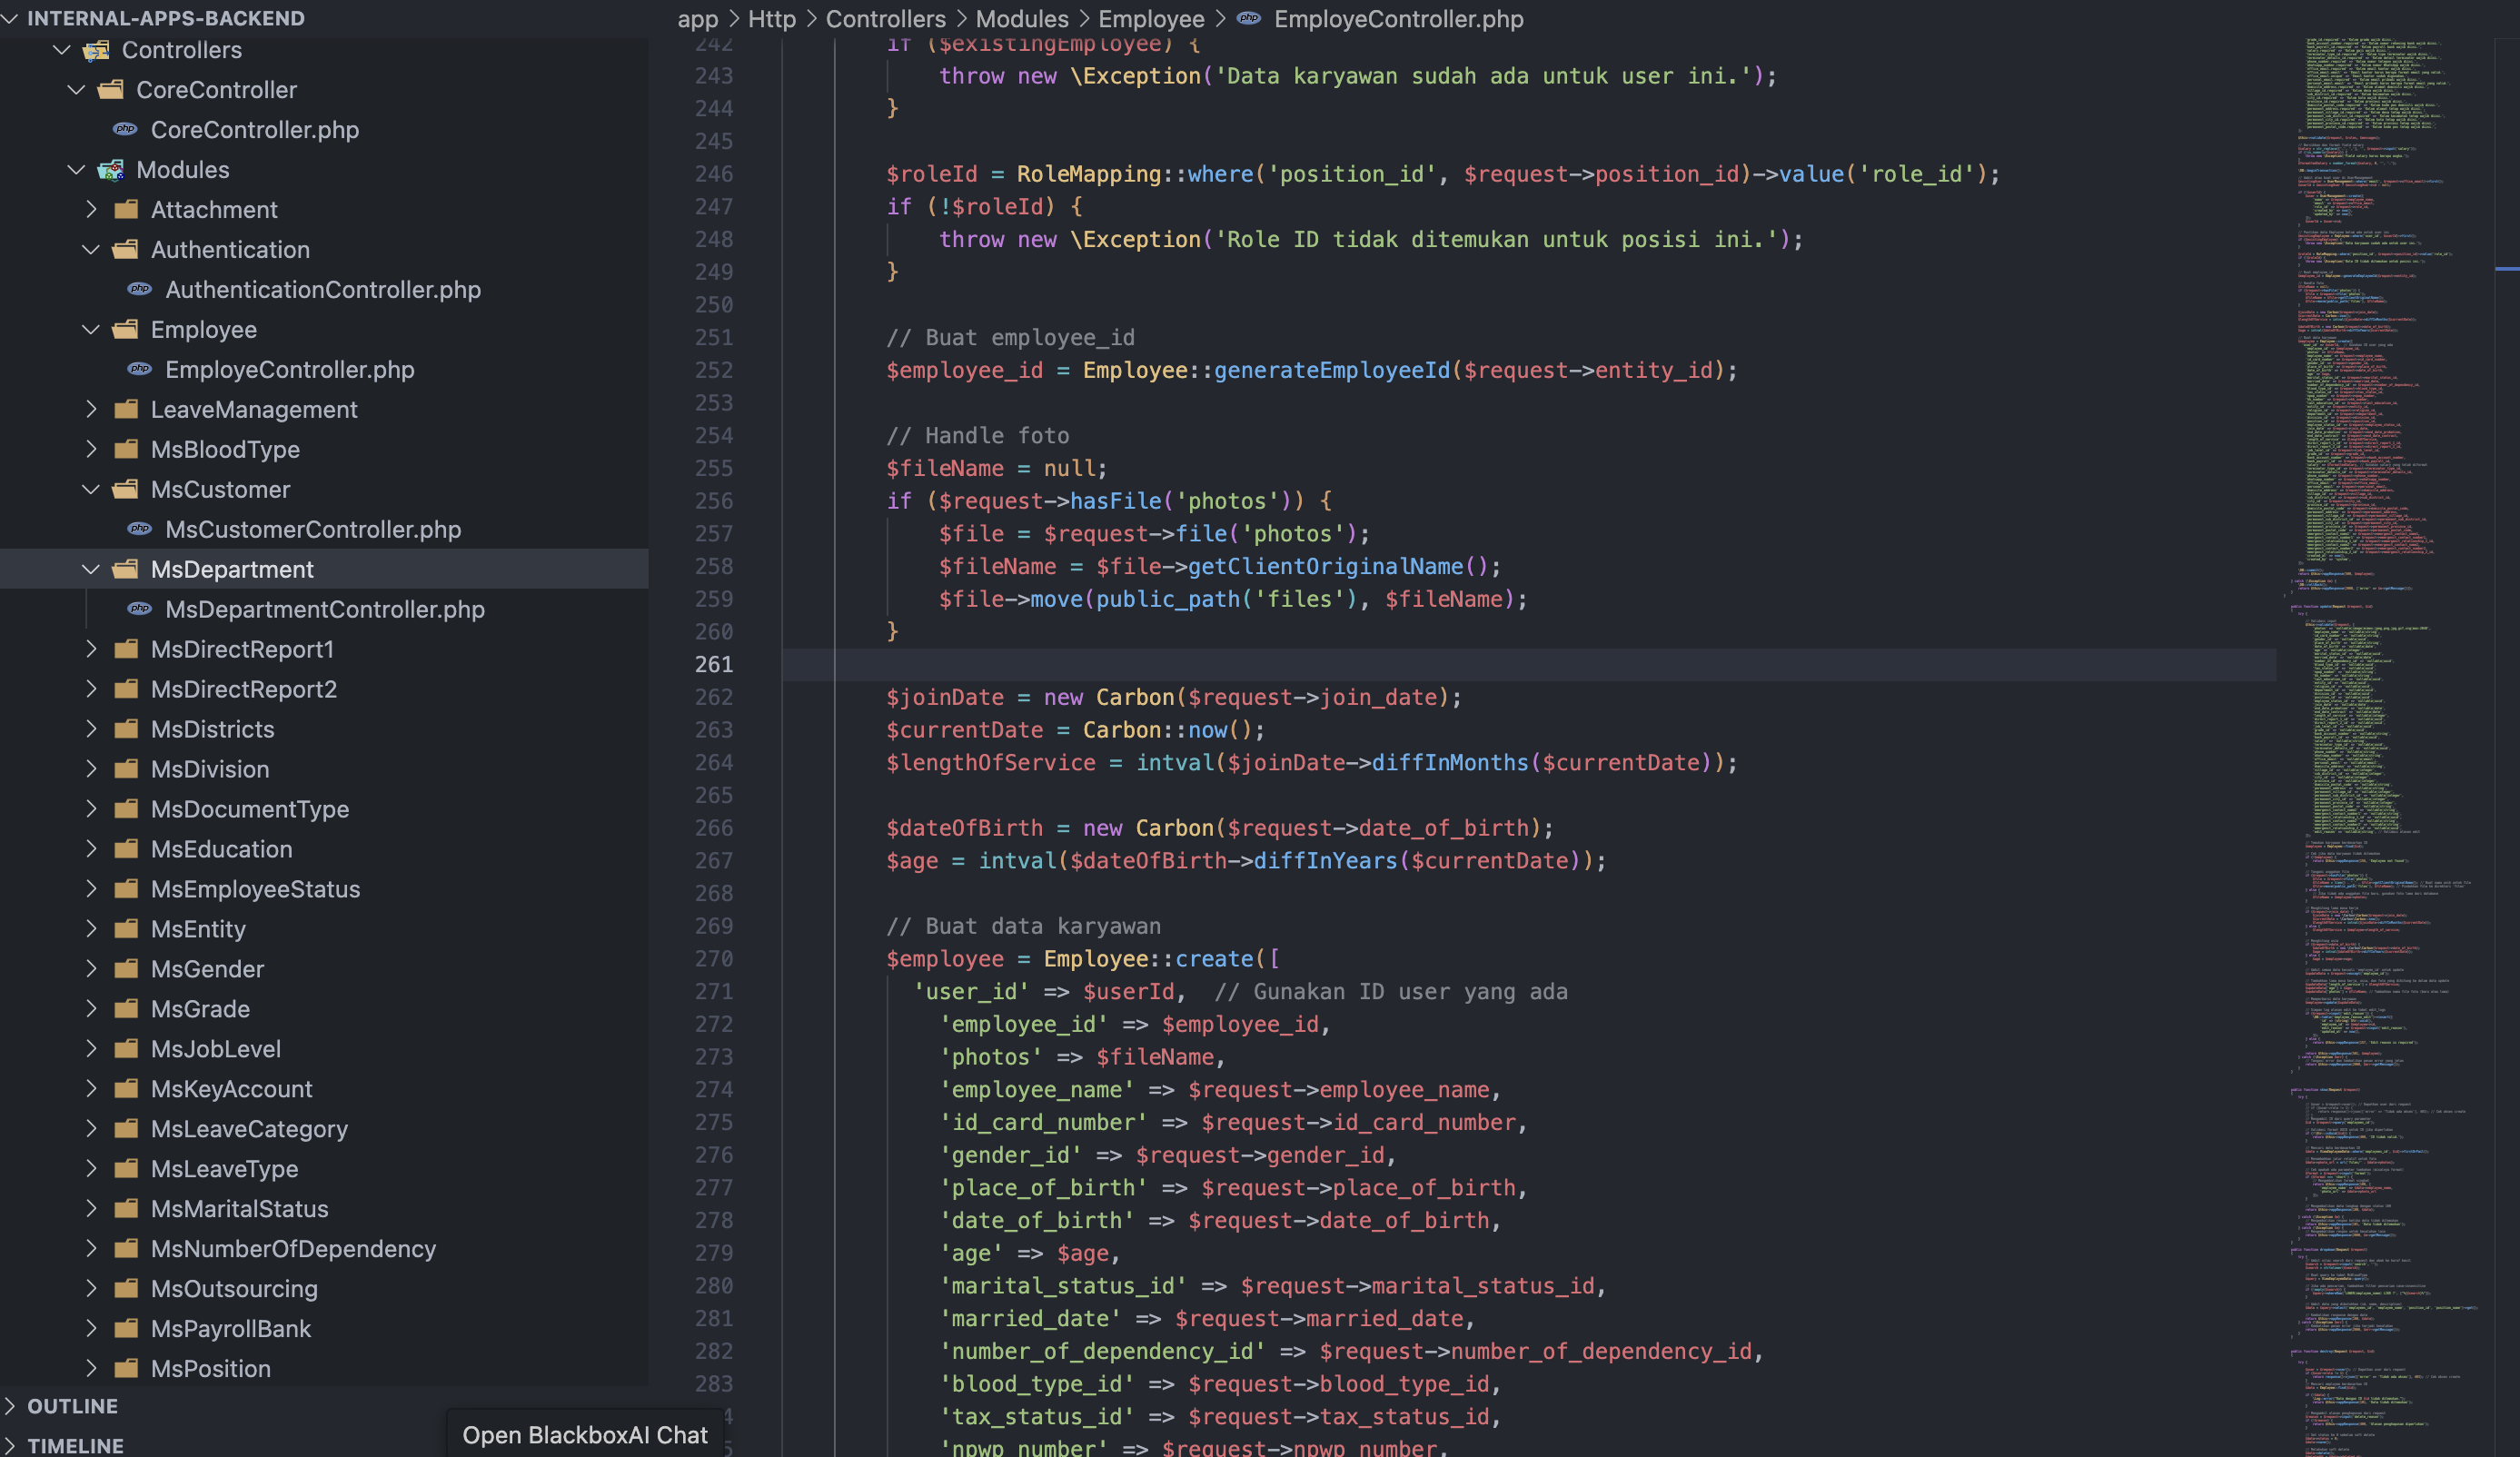Click the Attachment folder icon
This screenshot has height=1457, width=2520.
pos(126,210)
